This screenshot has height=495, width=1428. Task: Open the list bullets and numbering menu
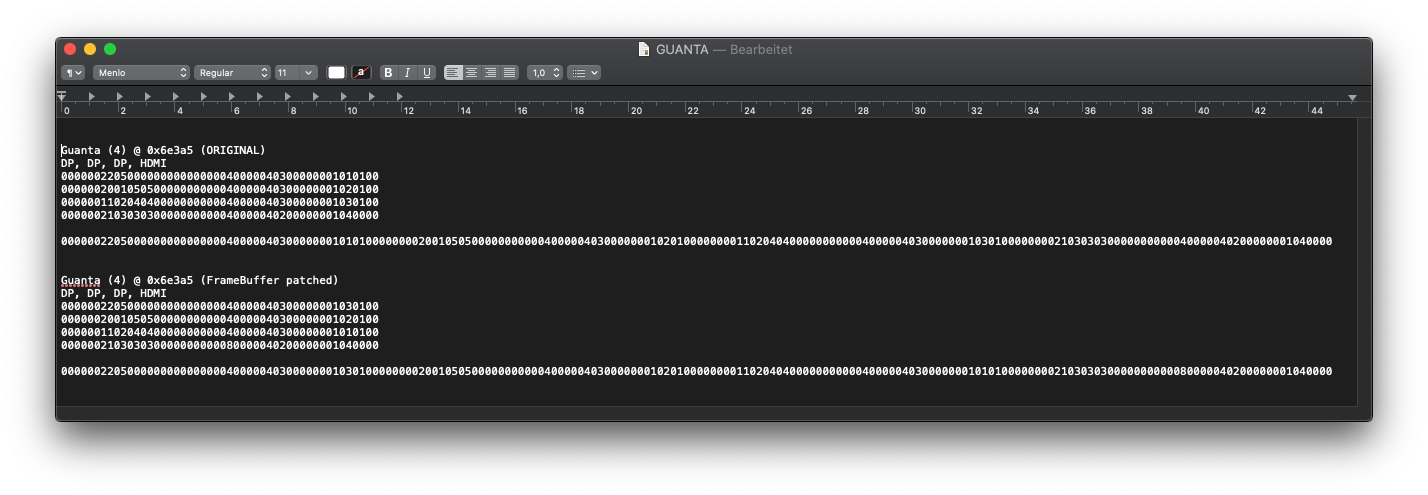(x=583, y=73)
